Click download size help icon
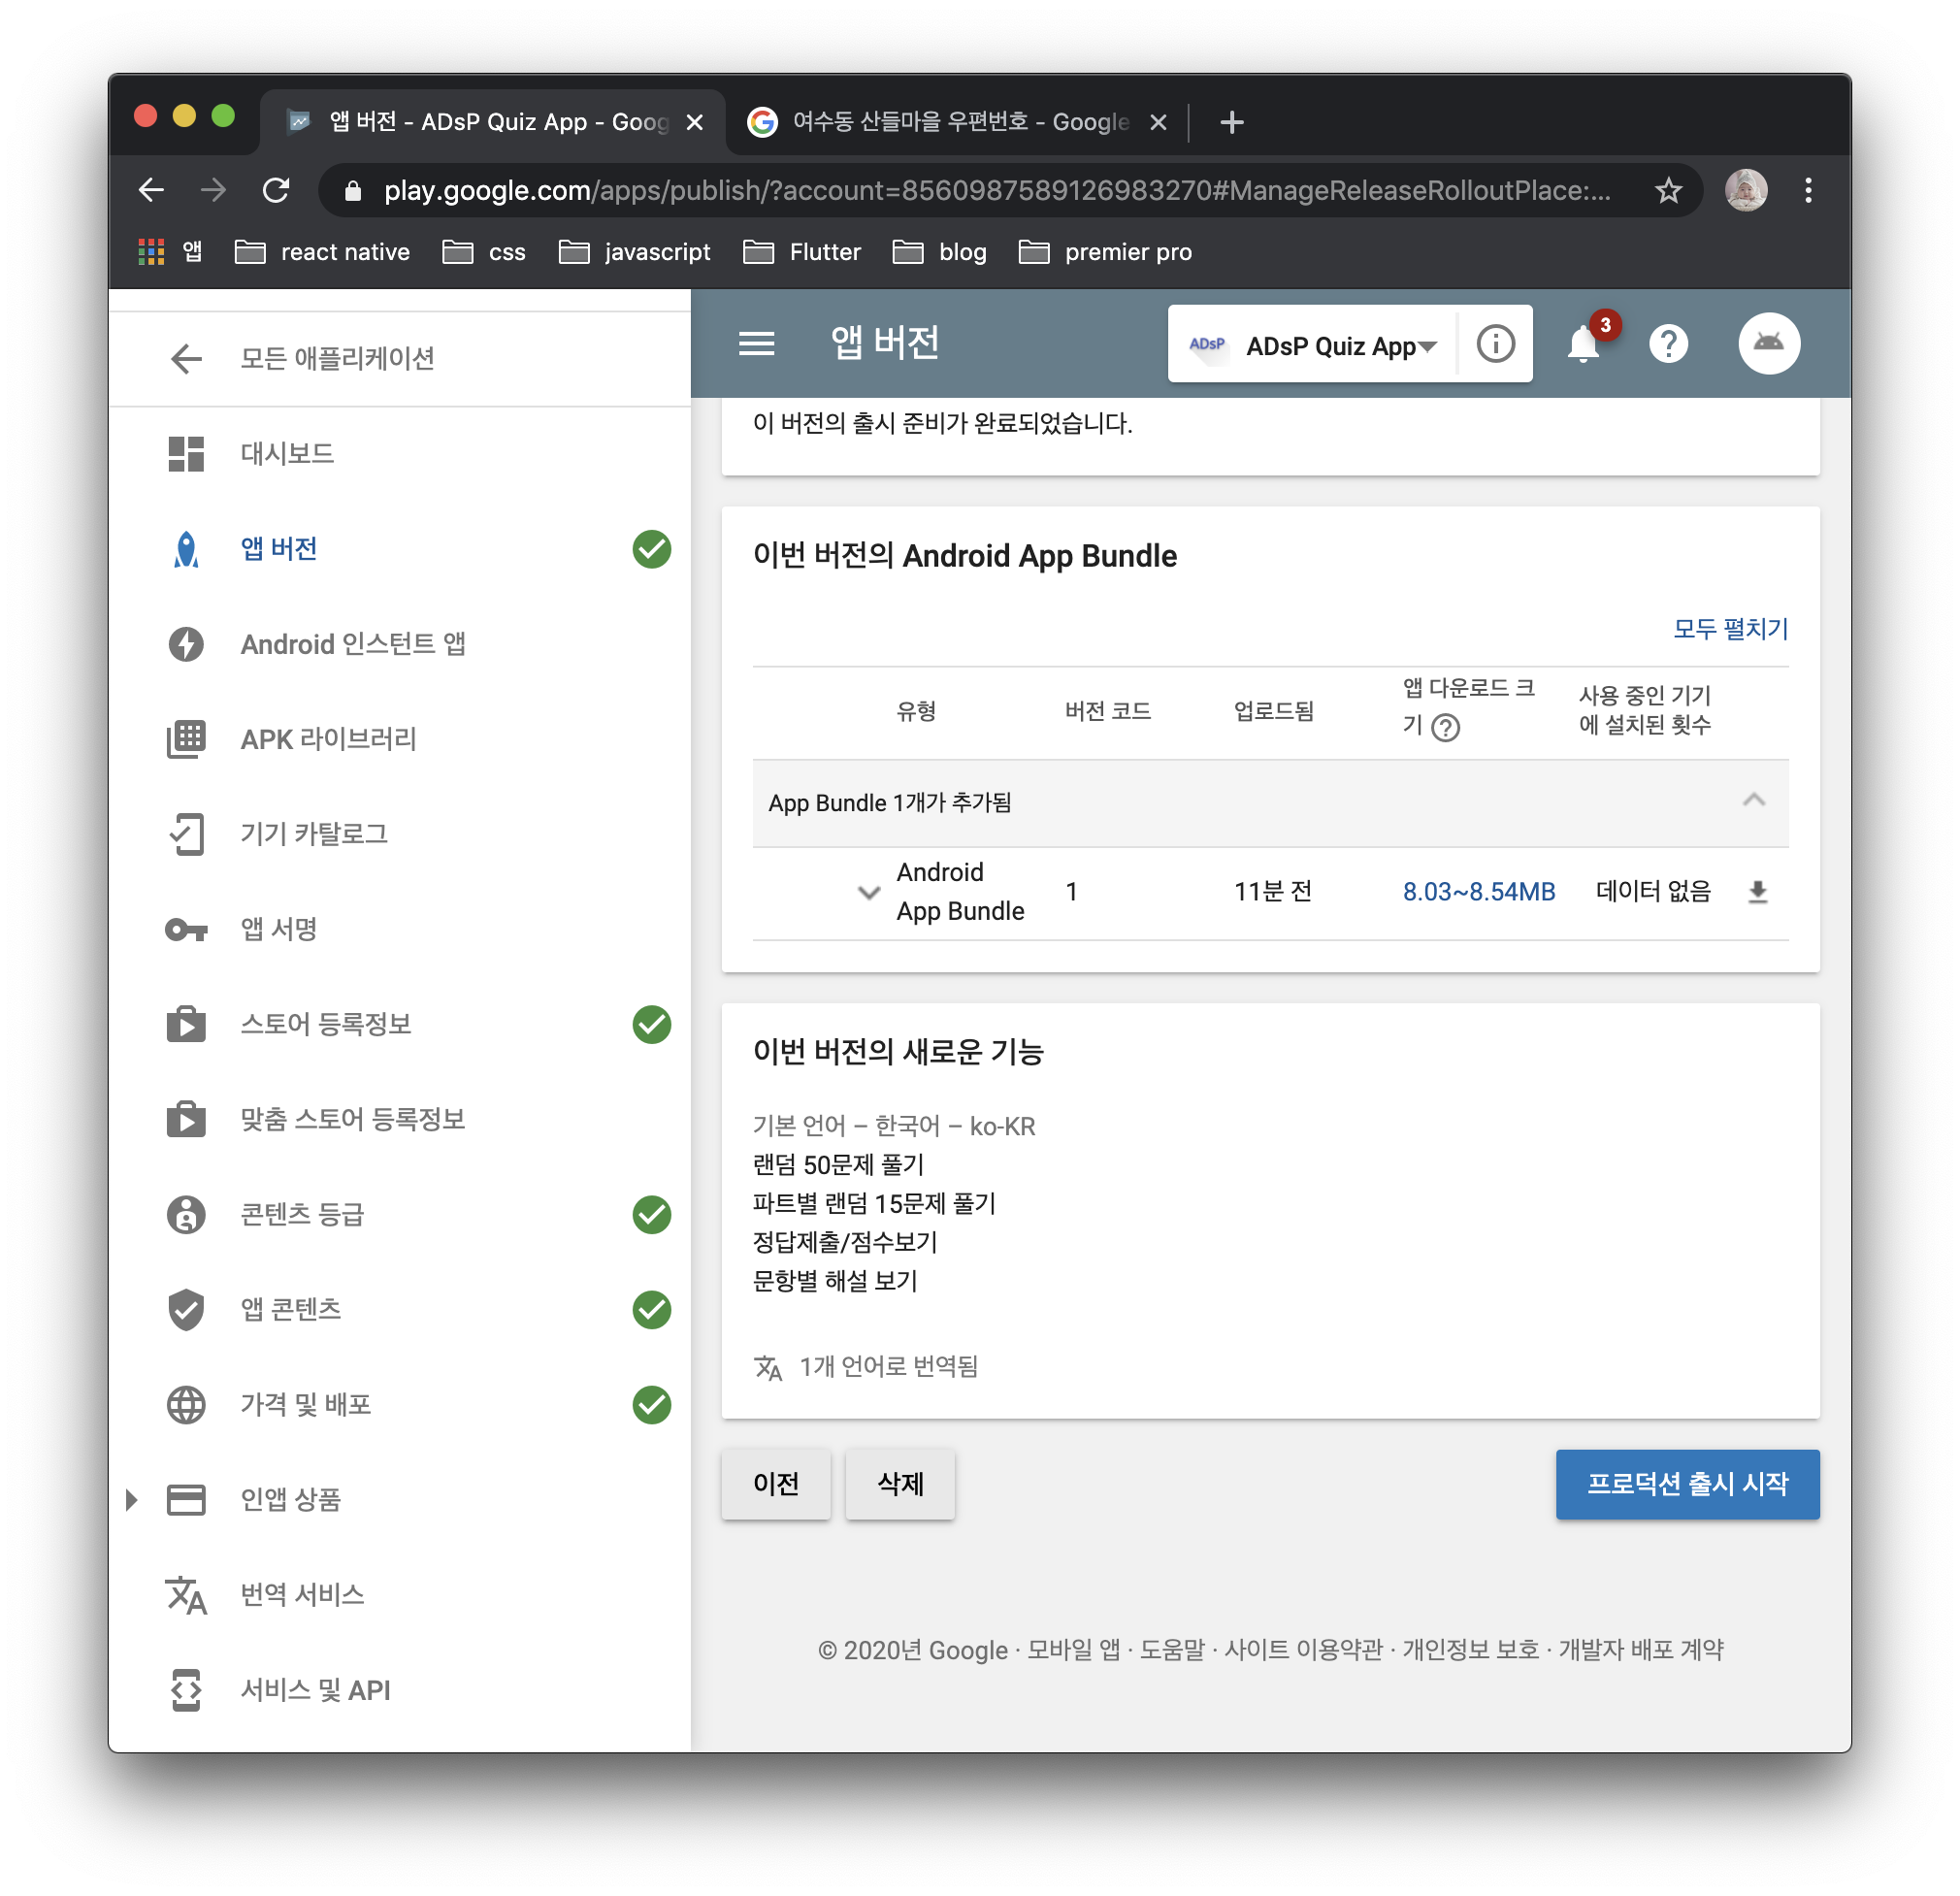This screenshot has width=1960, height=1896. pos(1445,727)
